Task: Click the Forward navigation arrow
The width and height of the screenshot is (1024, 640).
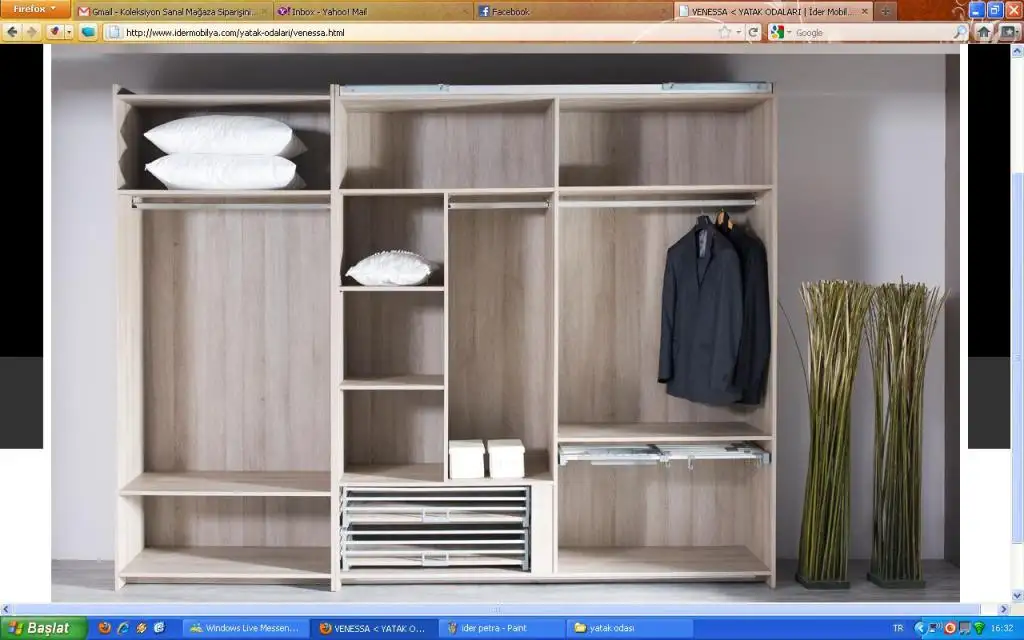Action: click(31, 32)
